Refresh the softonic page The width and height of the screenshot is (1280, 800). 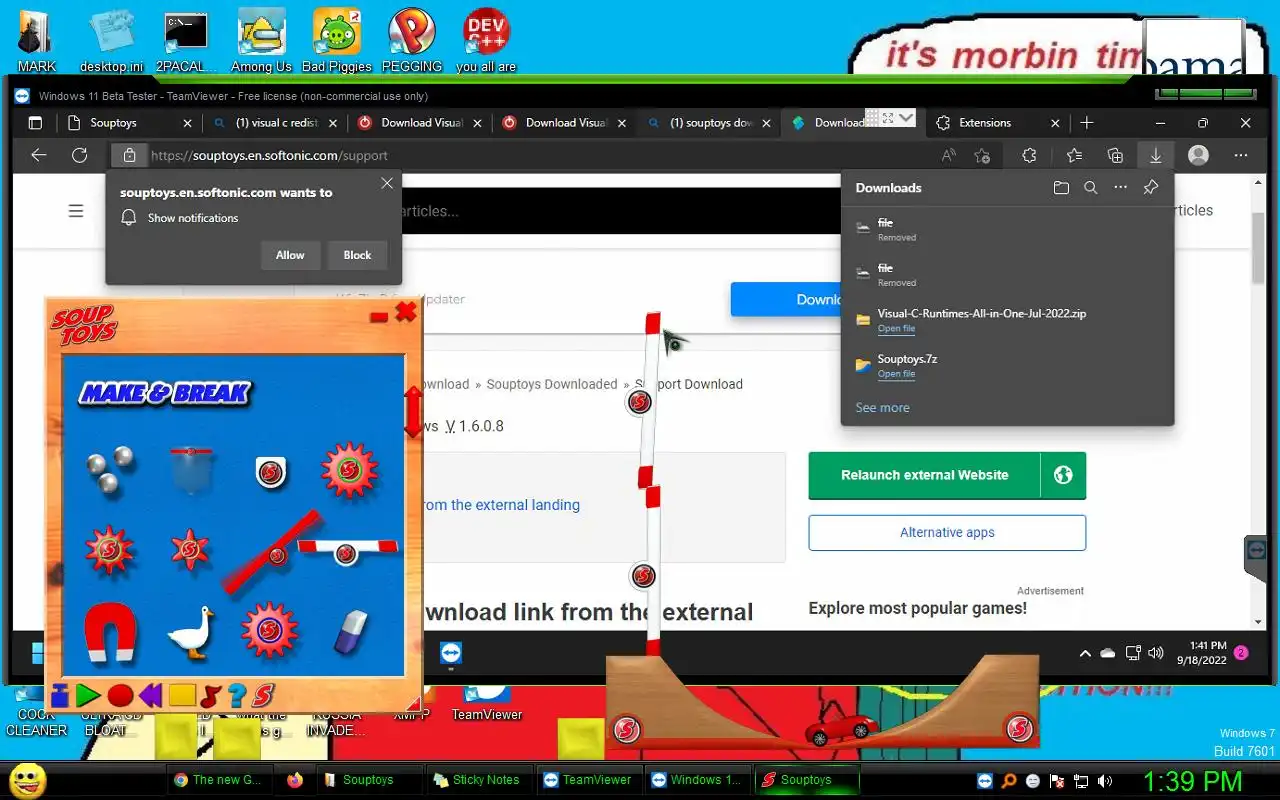[80, 155]
